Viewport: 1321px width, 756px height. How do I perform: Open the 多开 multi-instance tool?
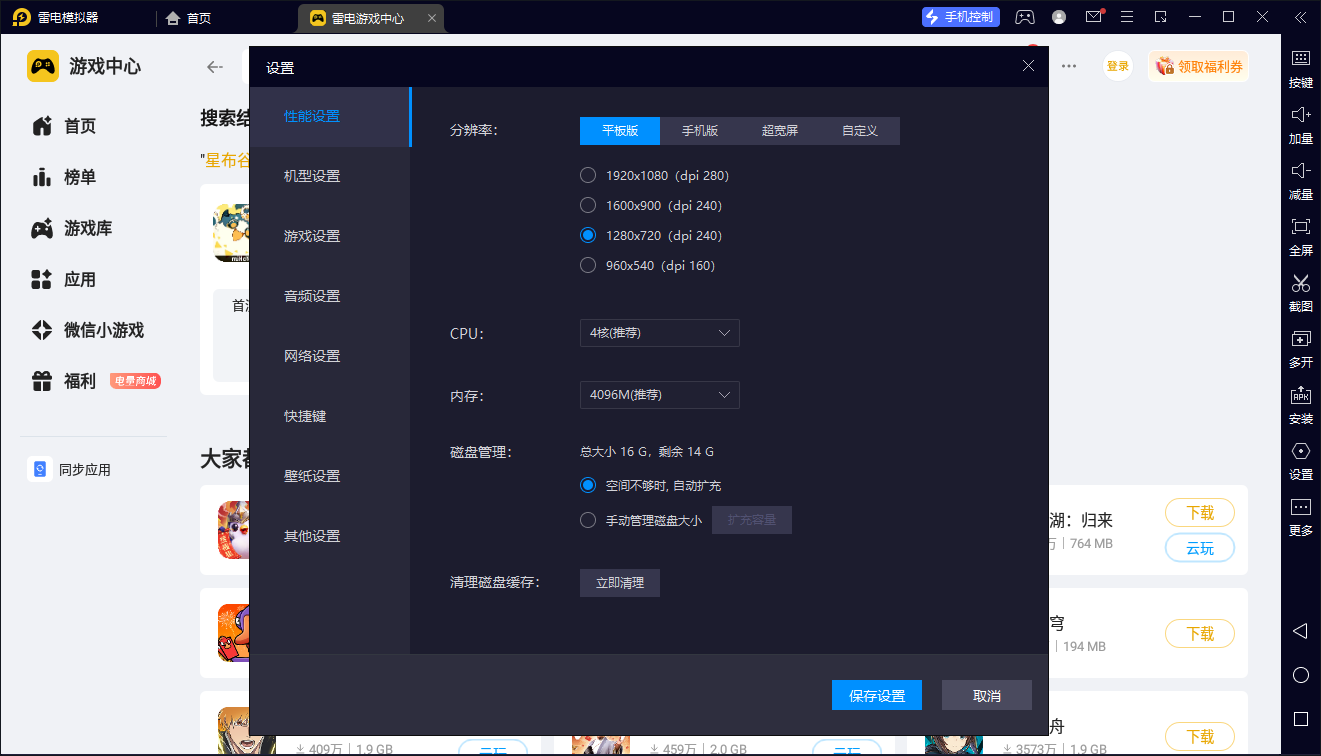click(1300, 349)
